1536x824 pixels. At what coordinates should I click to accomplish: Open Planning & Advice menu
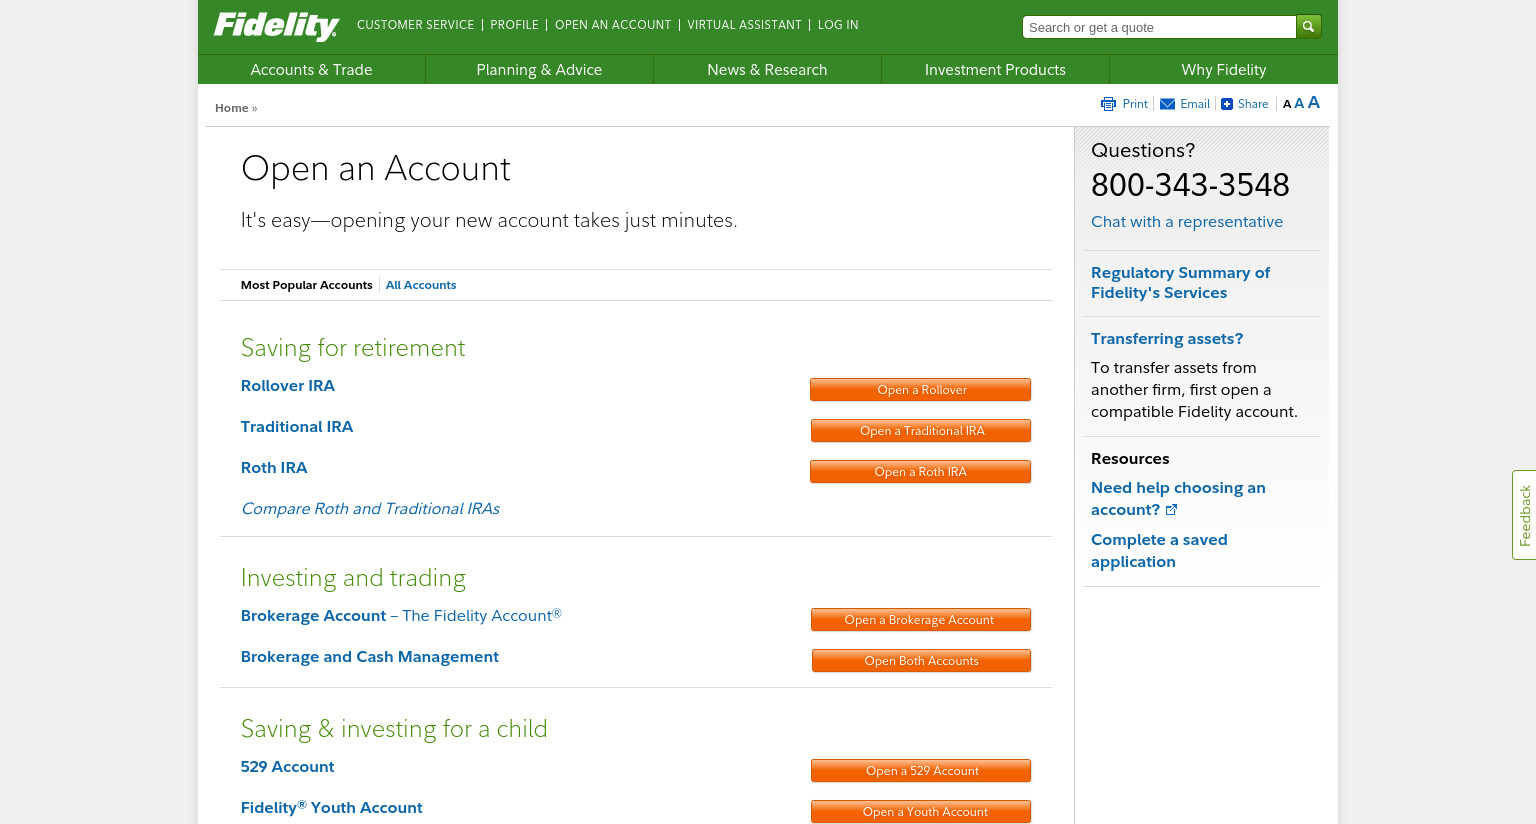(539, 69)
